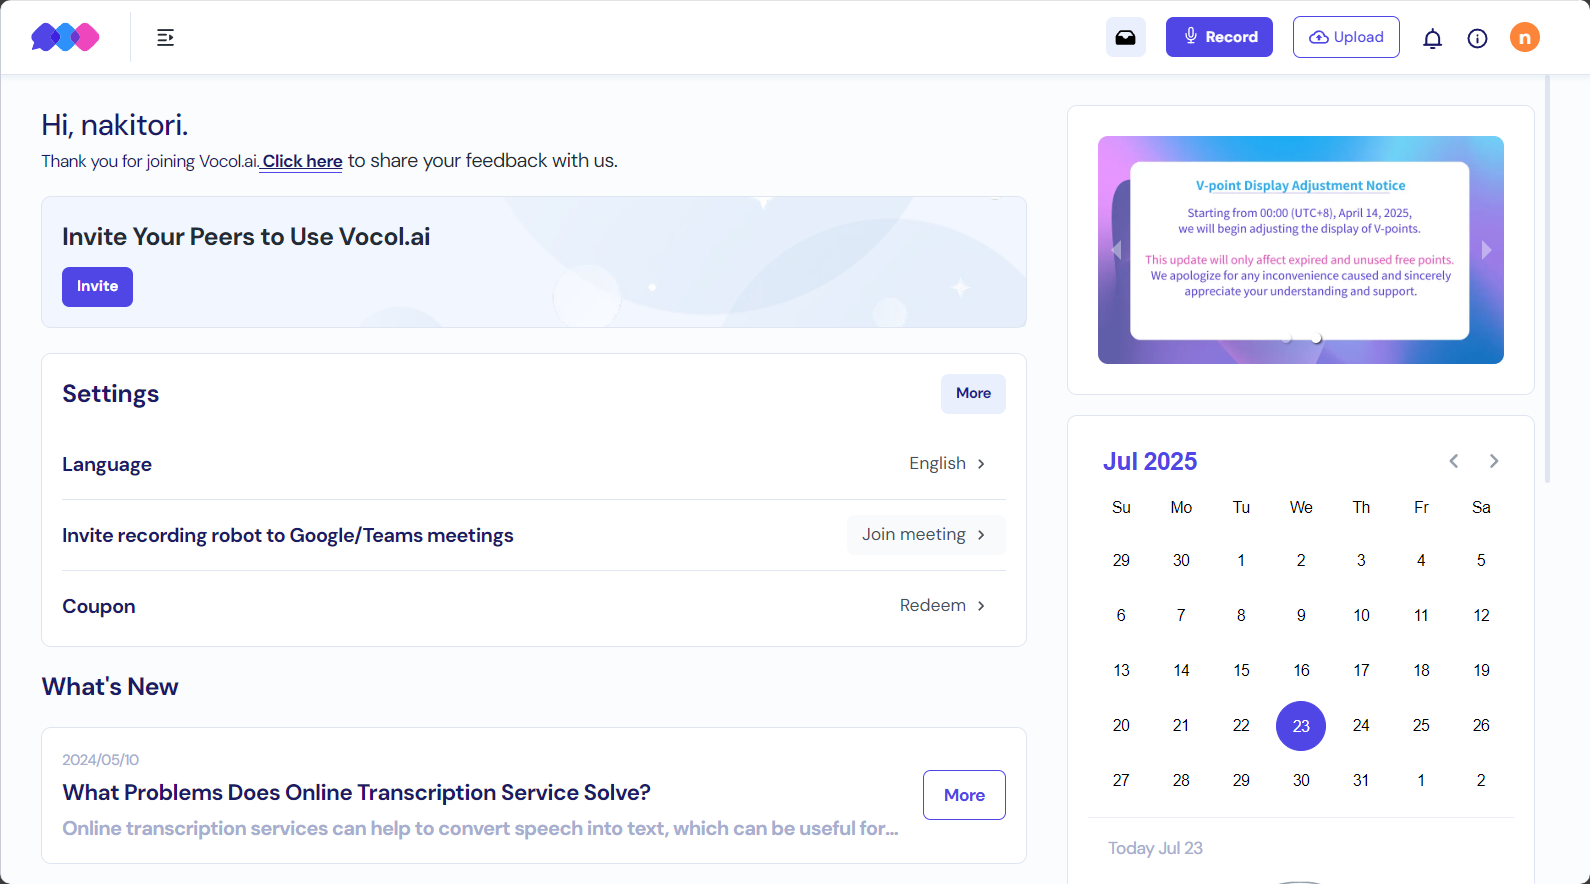
Task: Select July 1 on calendar
Action: [x=1241, y=561]
